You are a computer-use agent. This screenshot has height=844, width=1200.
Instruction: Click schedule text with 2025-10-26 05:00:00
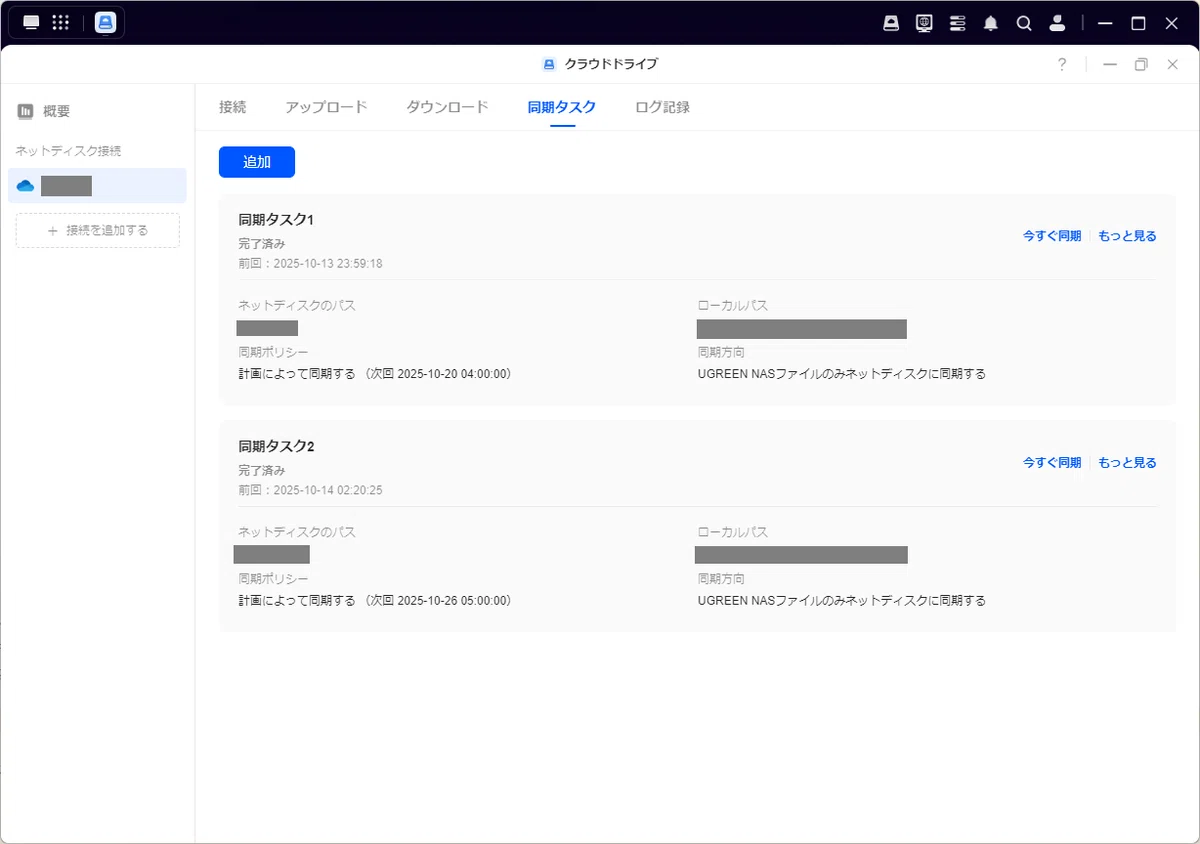(x=375, y=601)
